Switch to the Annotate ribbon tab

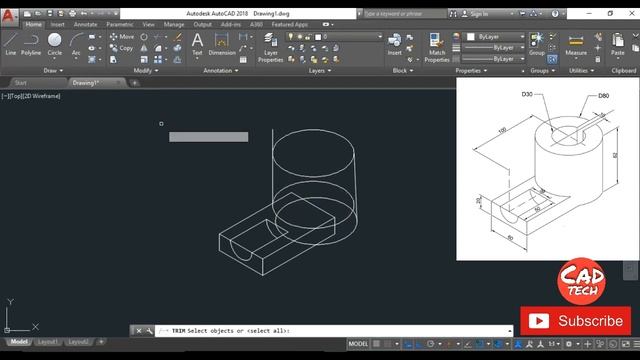point(85,24)
